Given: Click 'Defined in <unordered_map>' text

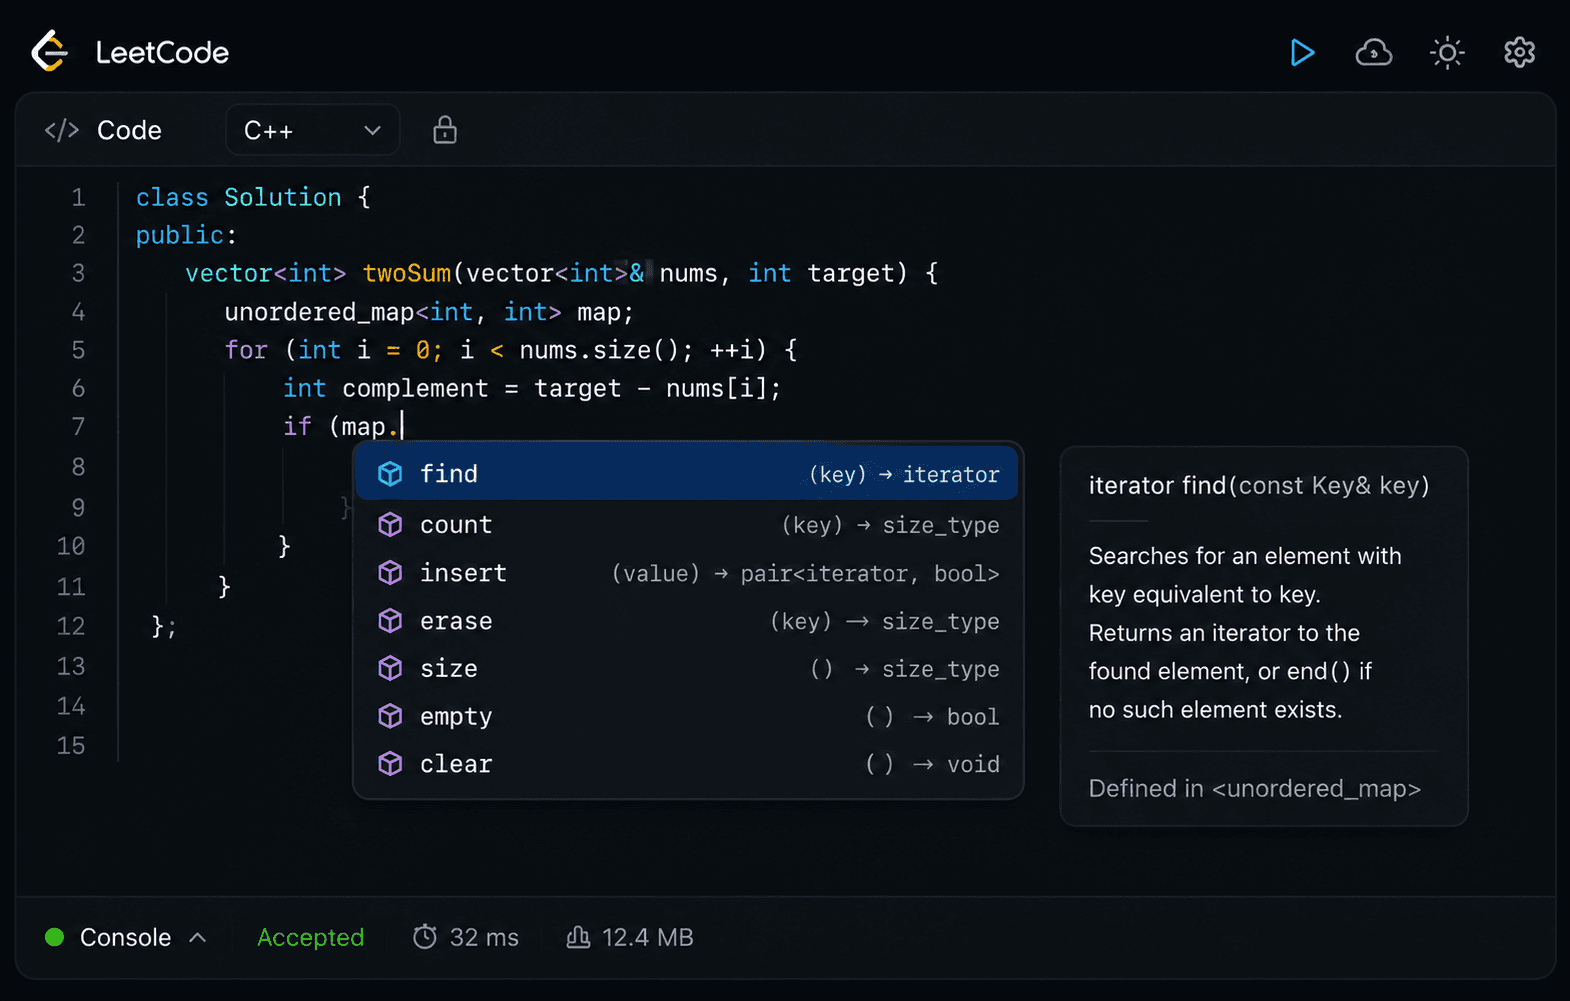Looking at the screenshot, I should 1255,789.
